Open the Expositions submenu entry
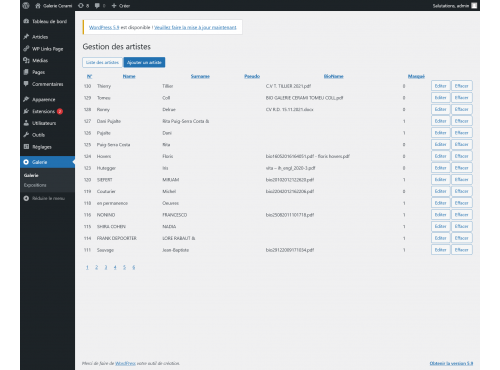 click(35, 185)
